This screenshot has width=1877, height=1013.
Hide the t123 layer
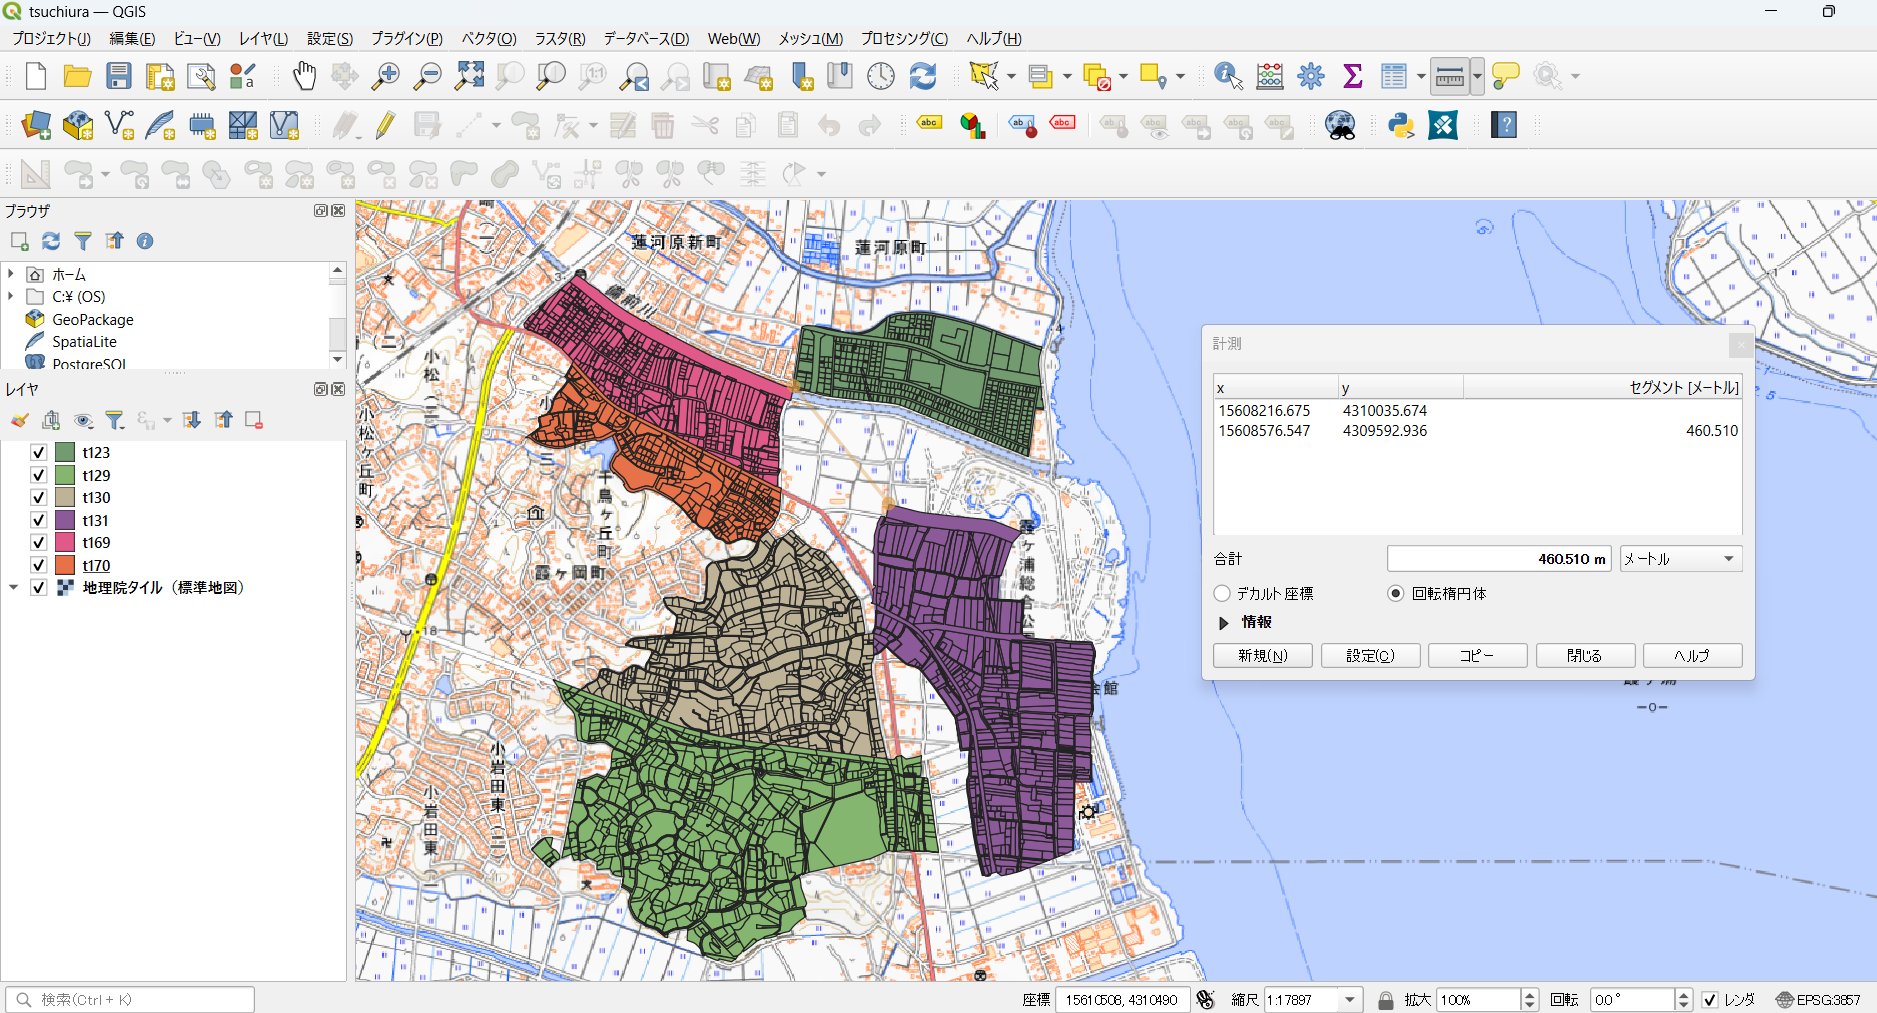tap(39, 452)
